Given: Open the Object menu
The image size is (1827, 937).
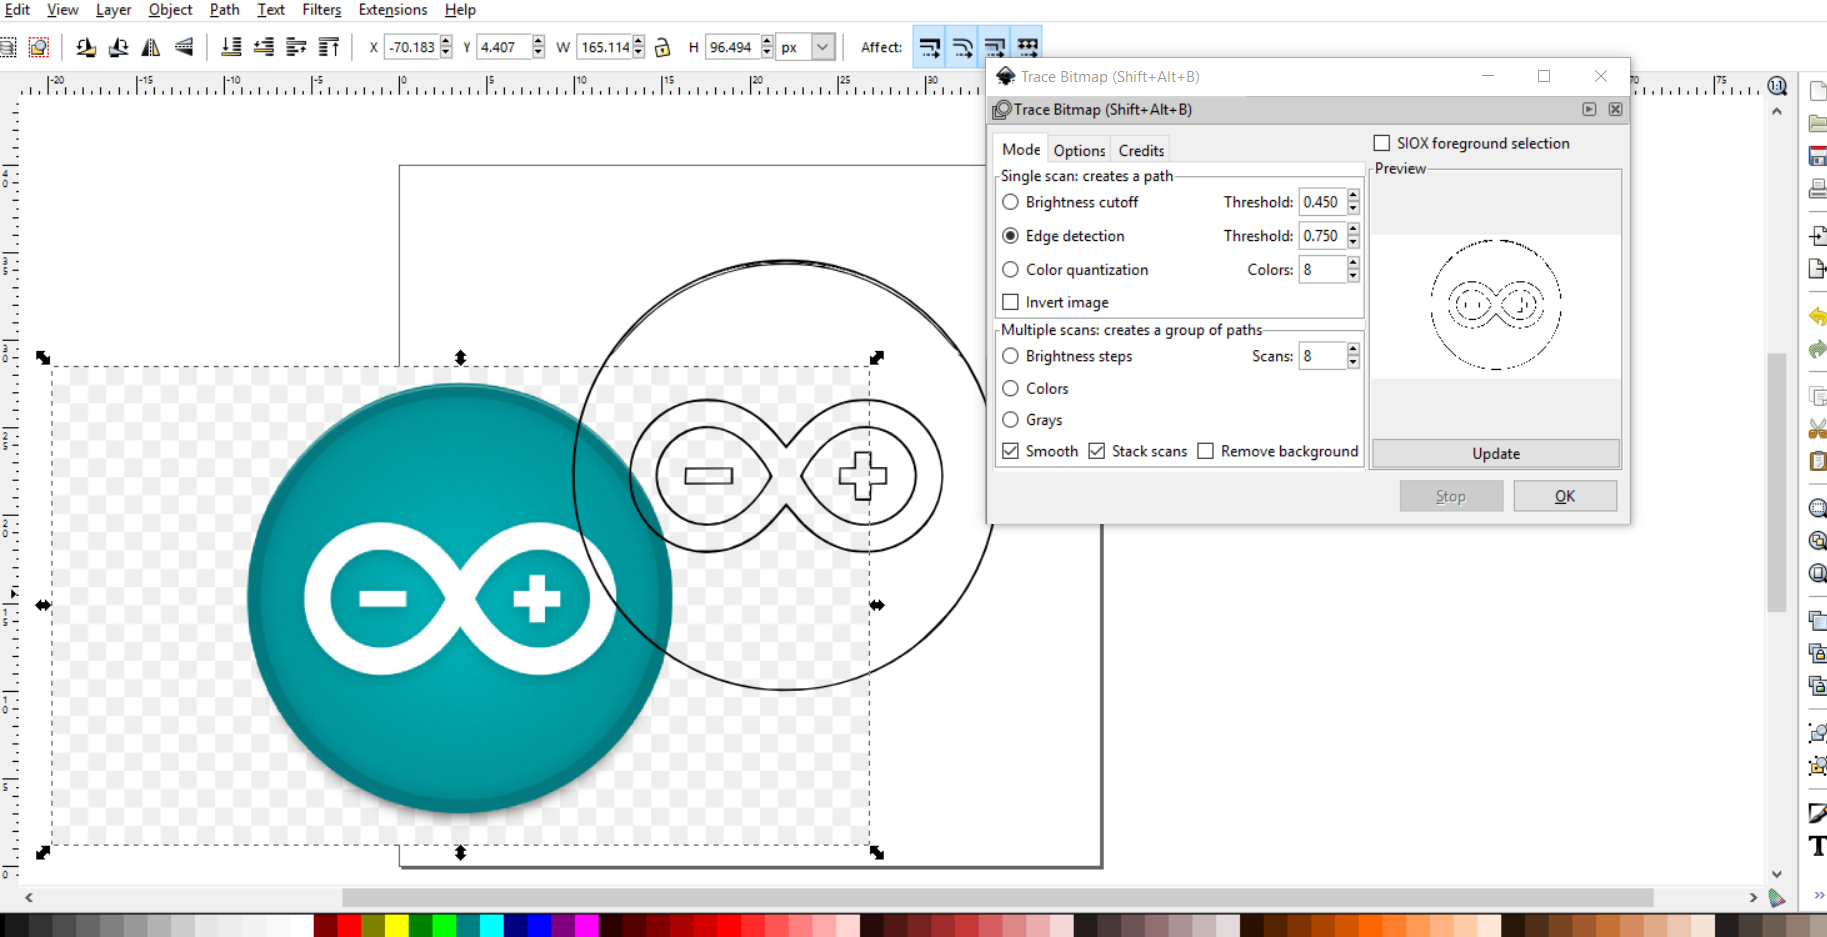Looking at the screenshot, I should (170, 10).
